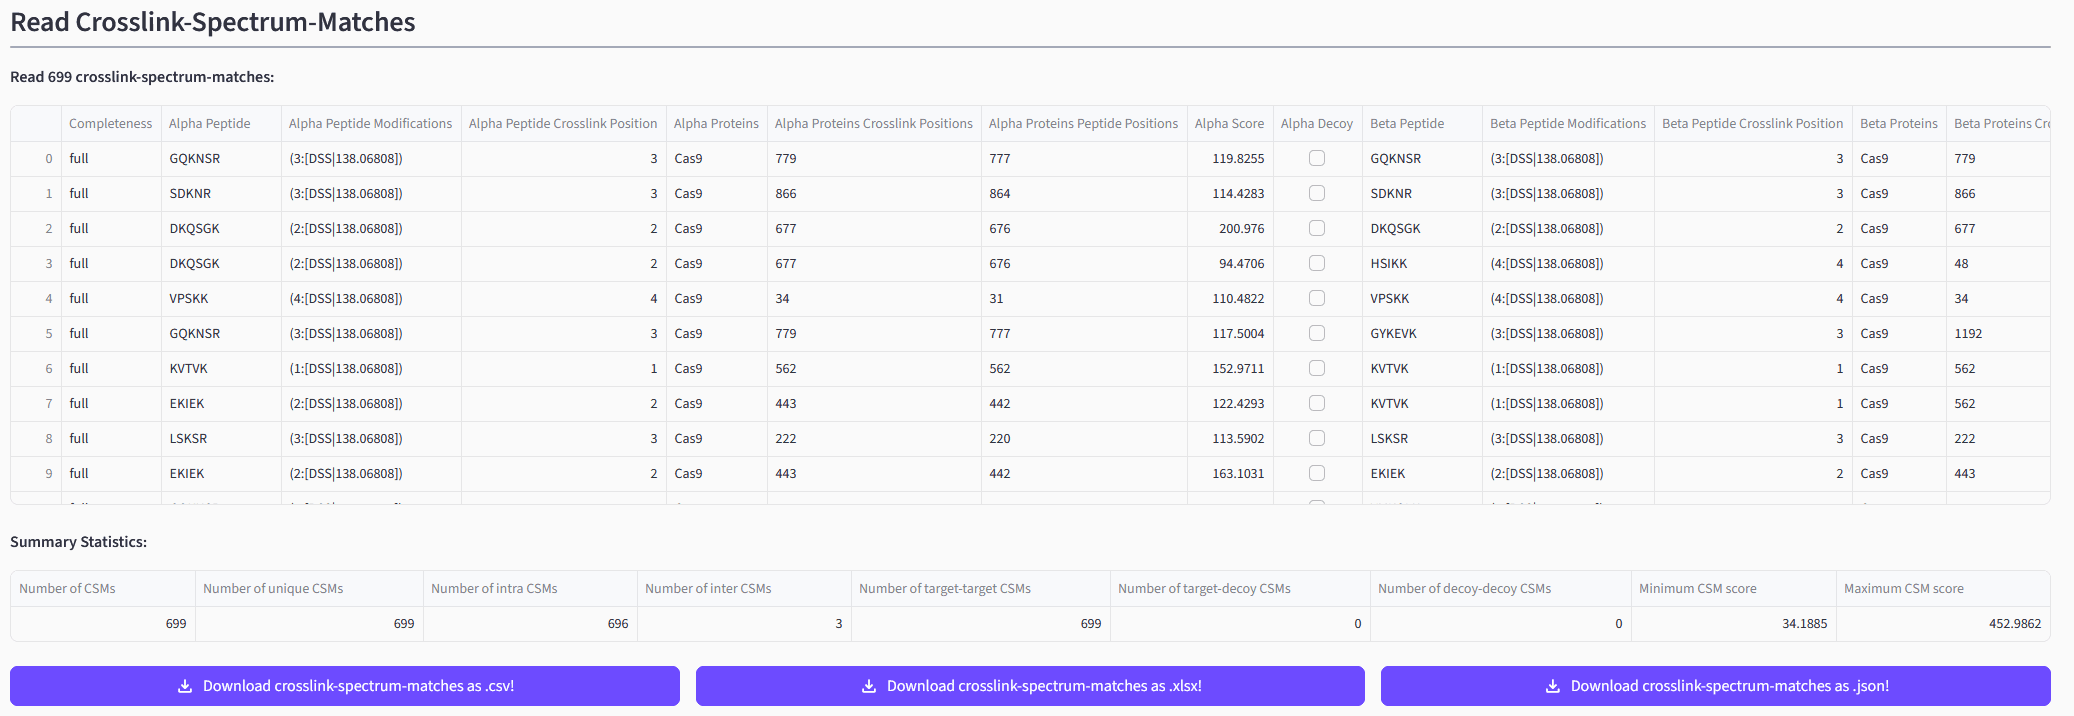The image size is (2074, 716).
Task: Click the download icon on the .csv button
Action: (185, 686)
